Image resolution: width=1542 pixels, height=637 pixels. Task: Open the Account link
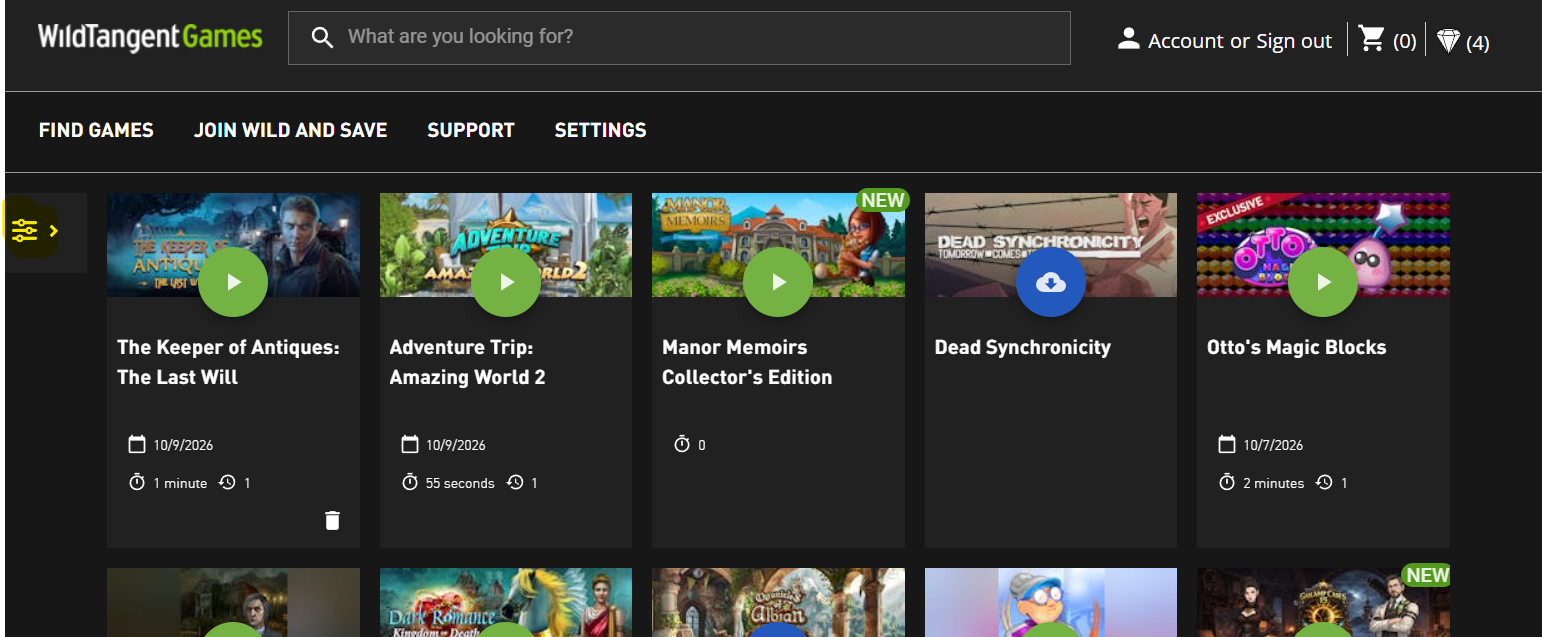click(1186, 41)
